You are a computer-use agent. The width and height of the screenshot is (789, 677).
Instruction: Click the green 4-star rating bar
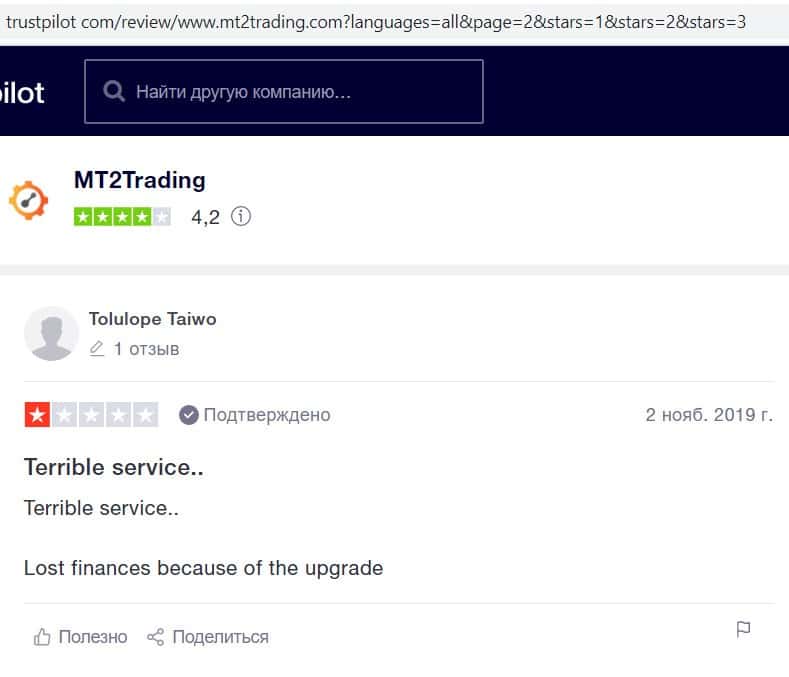click(122, 216)
